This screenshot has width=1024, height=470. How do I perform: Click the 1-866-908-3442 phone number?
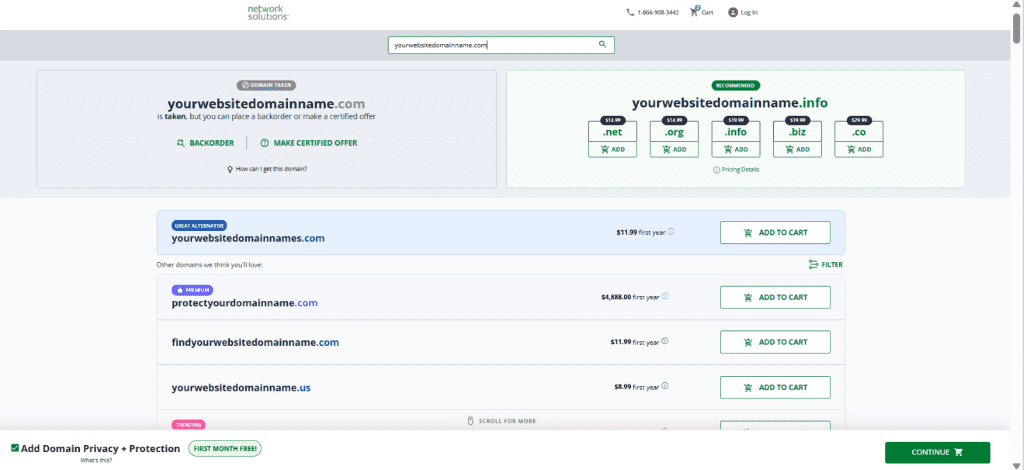click(658, 12)
